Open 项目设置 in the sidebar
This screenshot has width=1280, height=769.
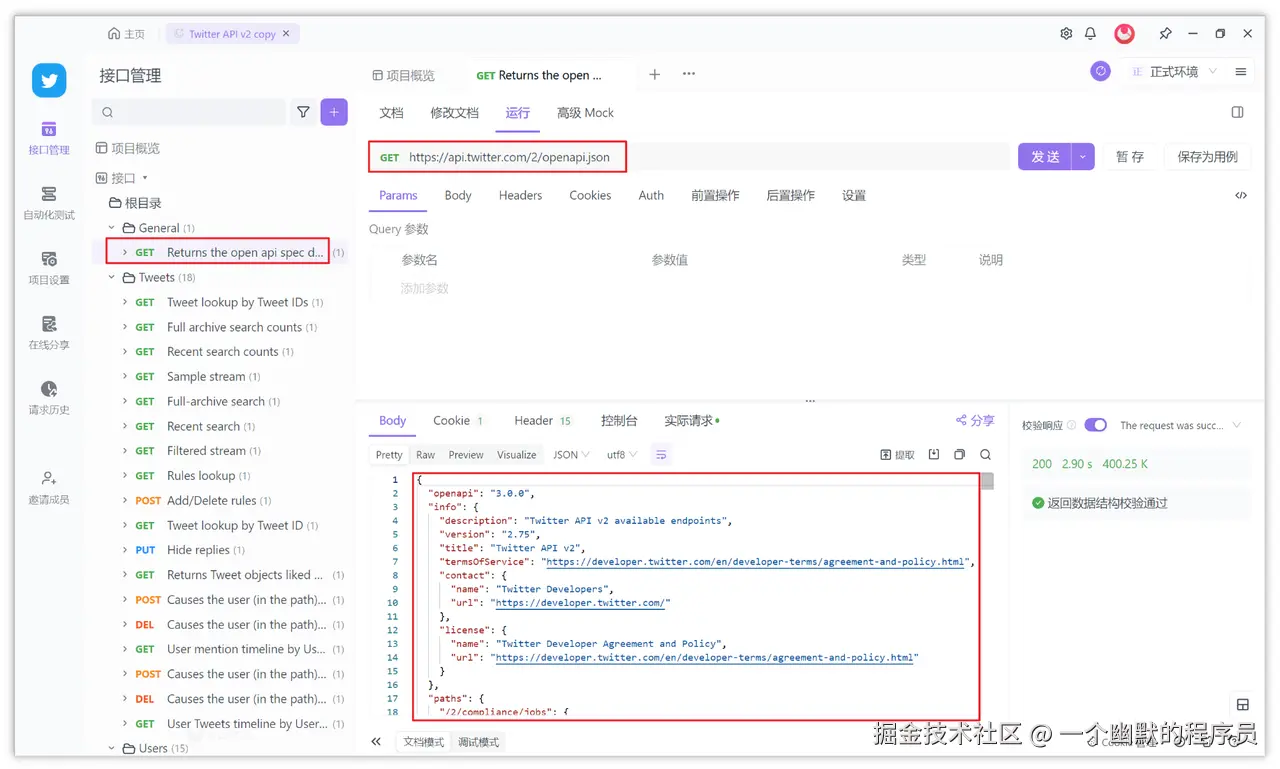(49, 268)
